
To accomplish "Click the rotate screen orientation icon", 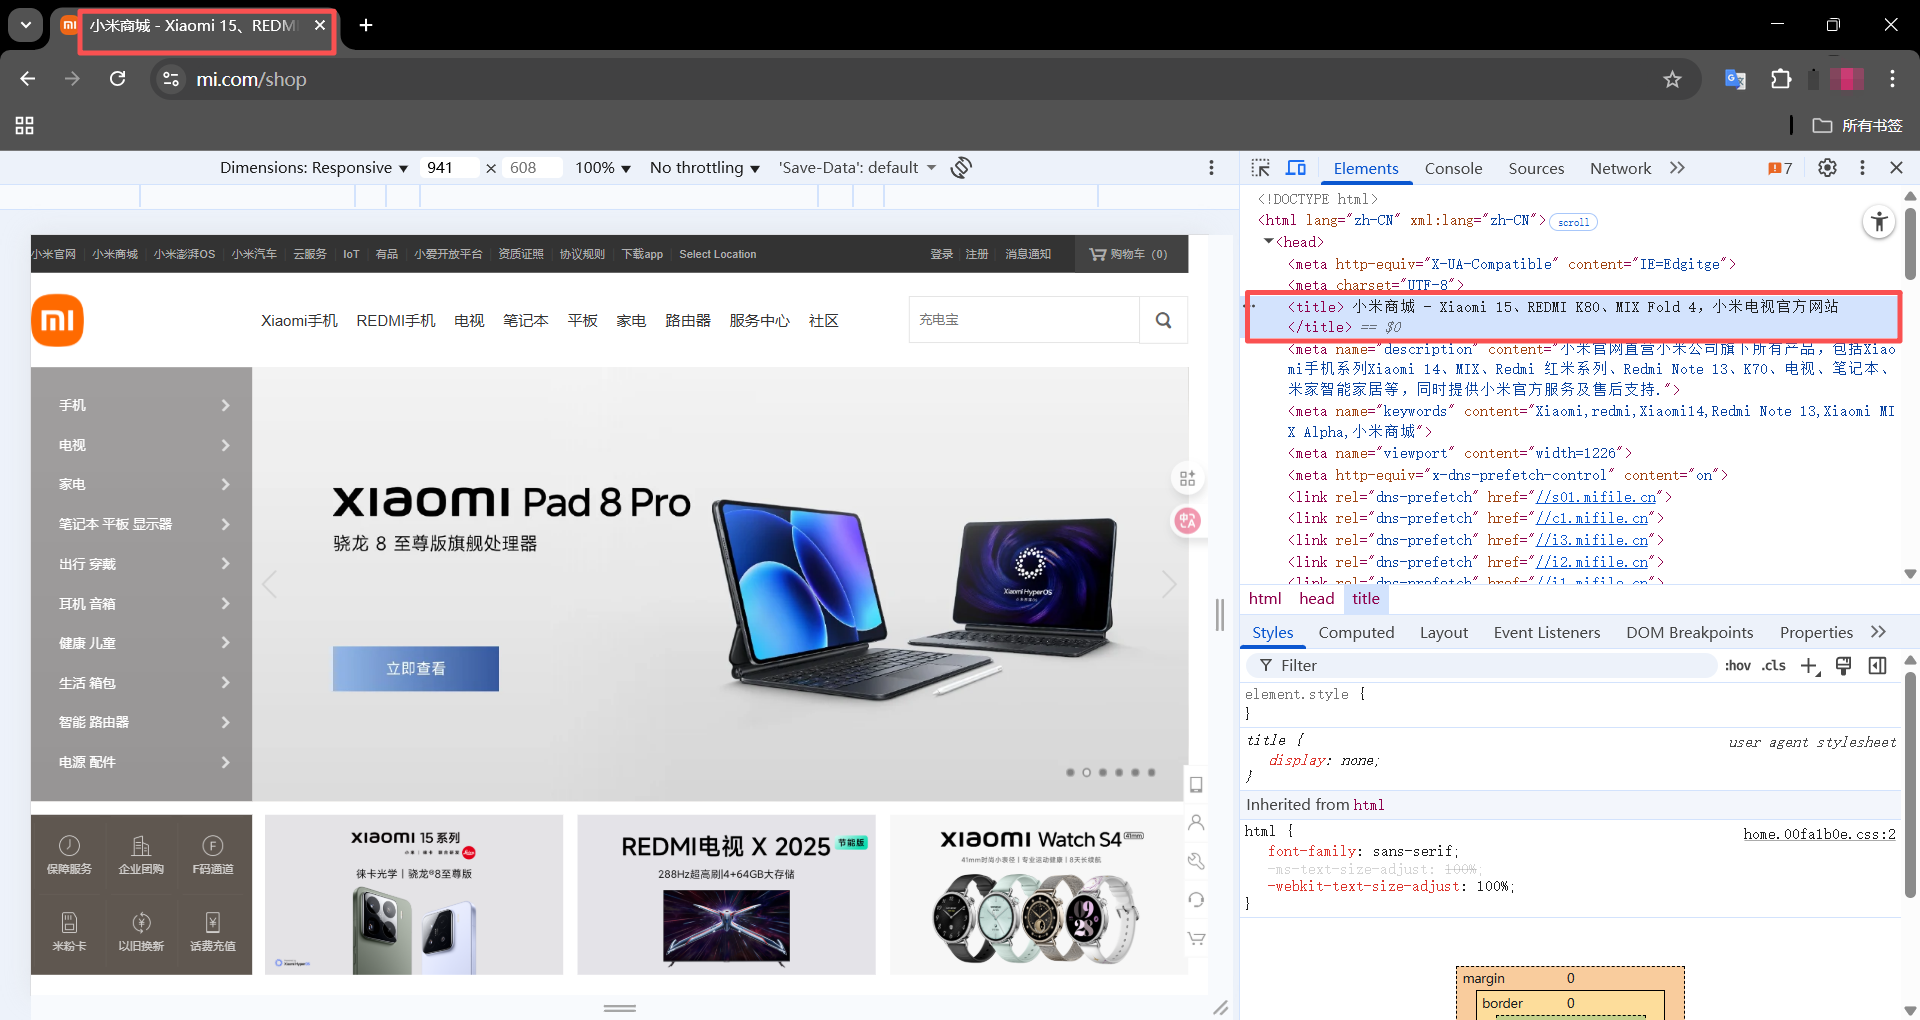I will point(961,168).
